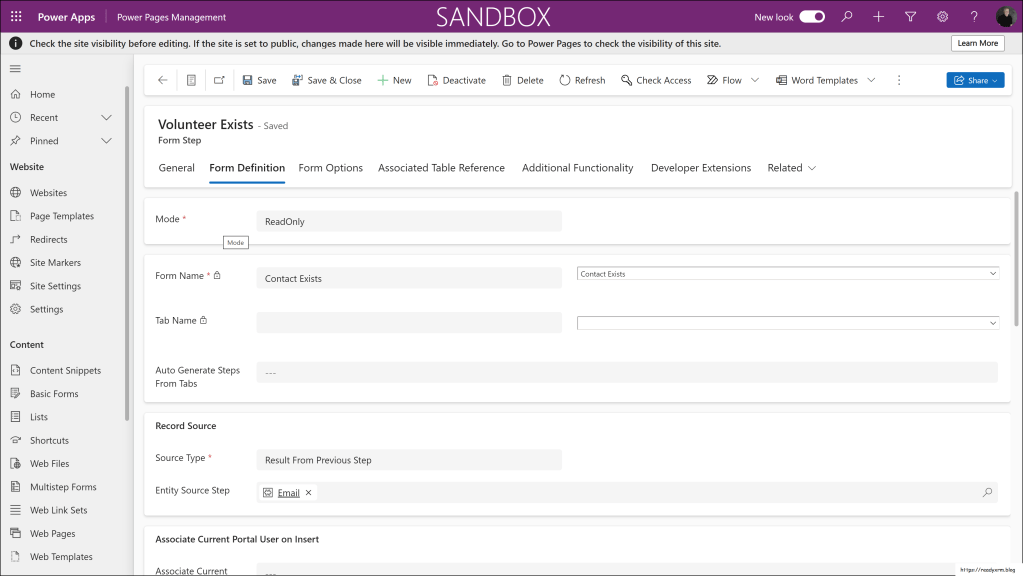Switch to the Form Options tab
This screenshot has height=576, width=1023.
coord(330,168)
